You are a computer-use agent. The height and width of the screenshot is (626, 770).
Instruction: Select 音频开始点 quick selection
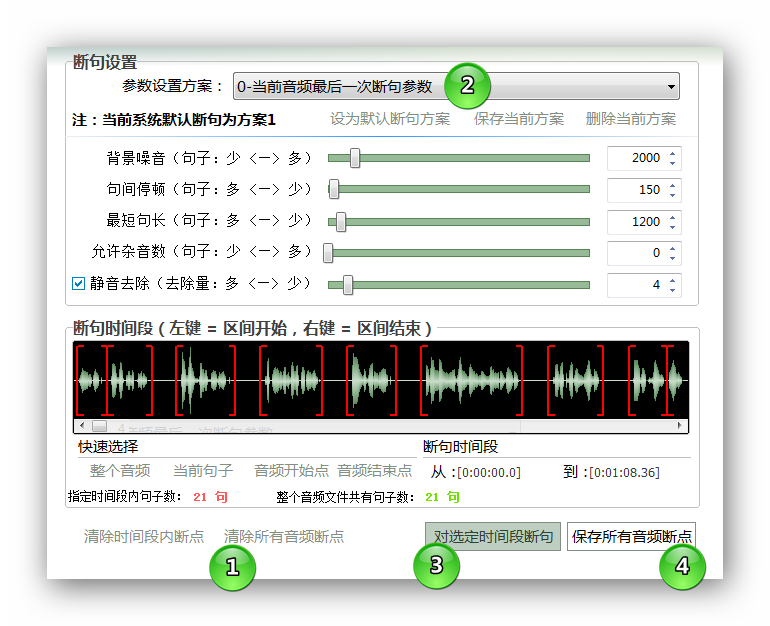291,471
